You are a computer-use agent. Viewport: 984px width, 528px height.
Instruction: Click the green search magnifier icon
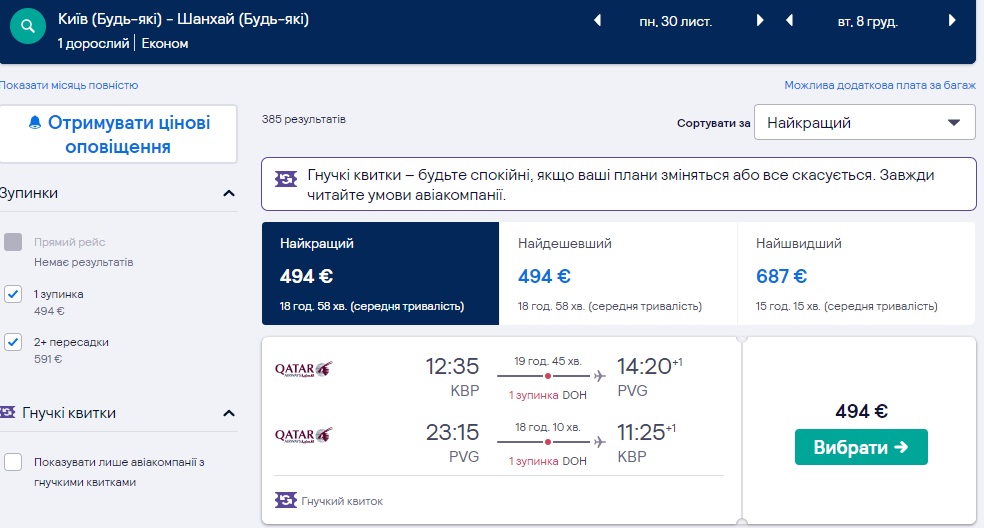[31, 27]
